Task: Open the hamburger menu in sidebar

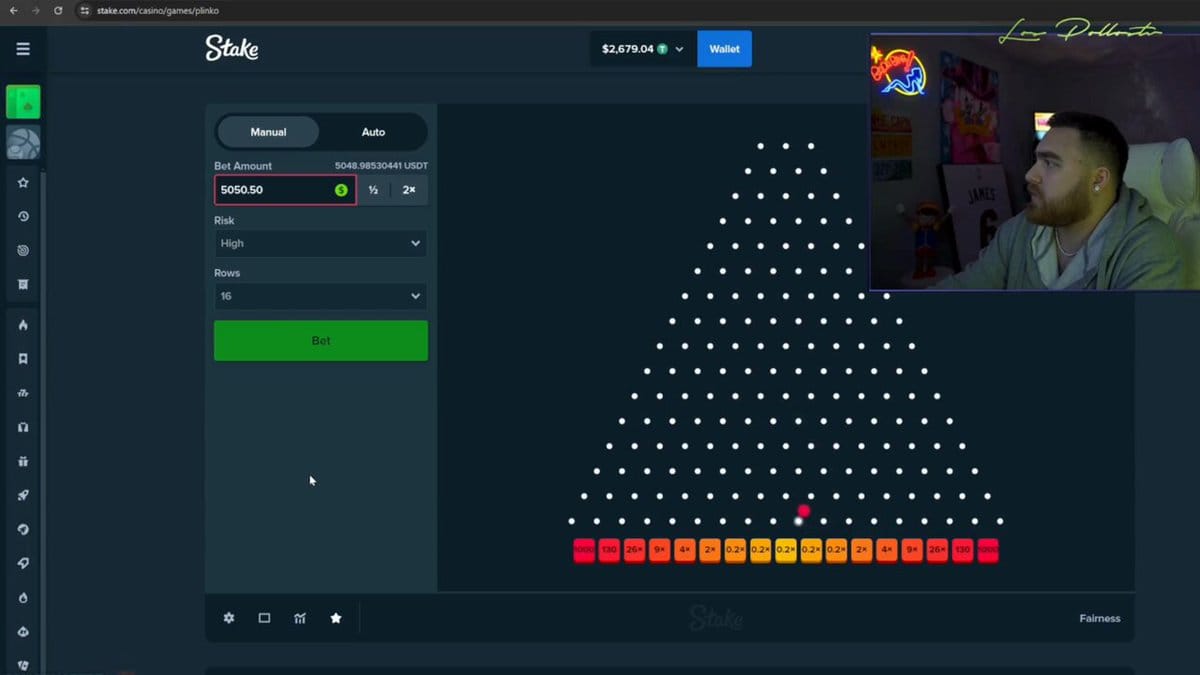Action: coord(23,49)
